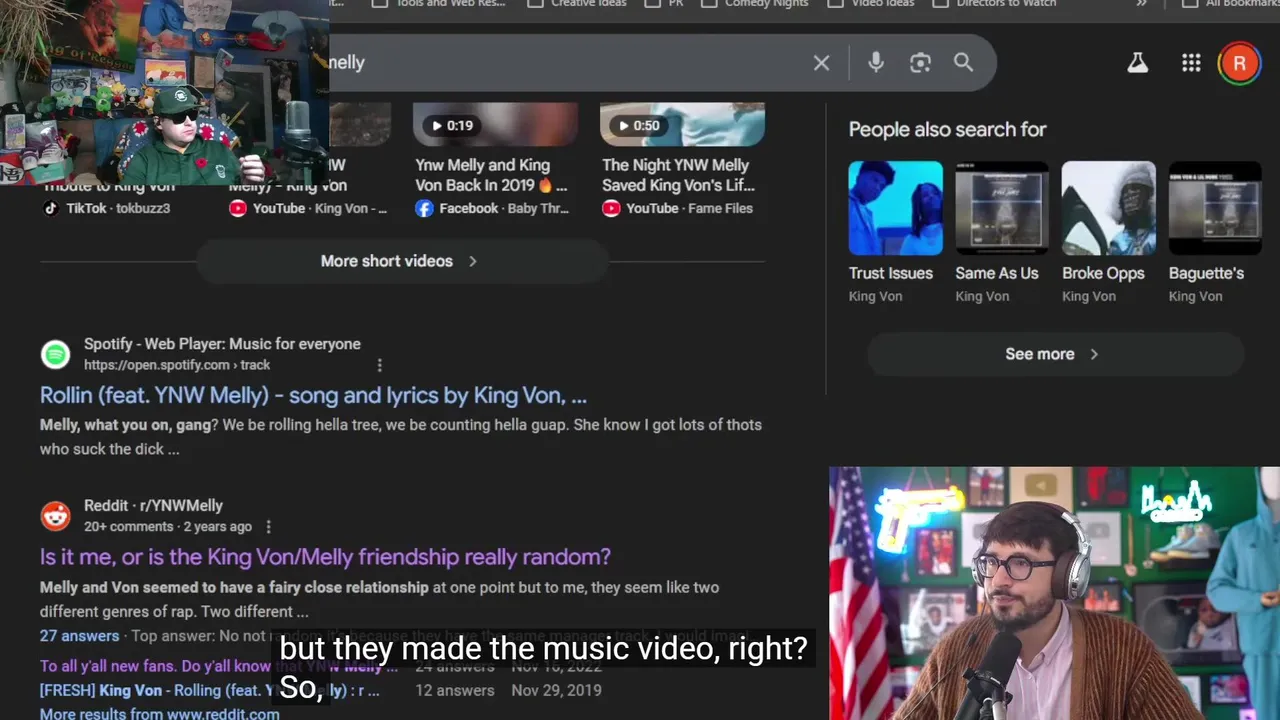The height and width of the screenshot is (720, 1280).
Task: Open More results from www.reddit.com
Action: pyautogui.click(x=159, y=713)
